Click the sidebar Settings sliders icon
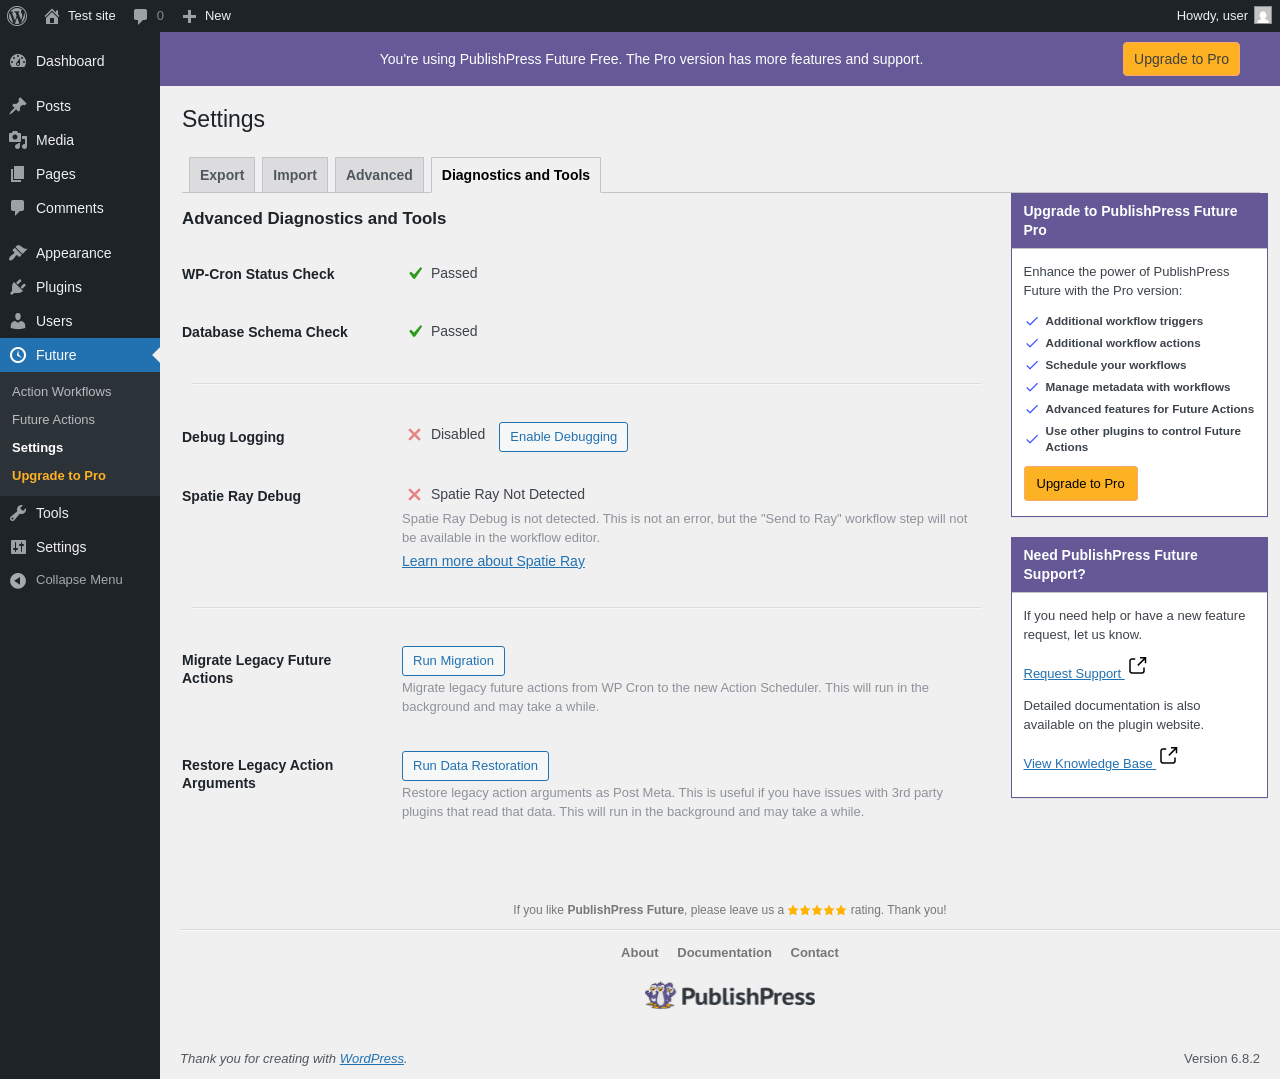Viewport: 1280px width, 1079px height. coord(18,547)
